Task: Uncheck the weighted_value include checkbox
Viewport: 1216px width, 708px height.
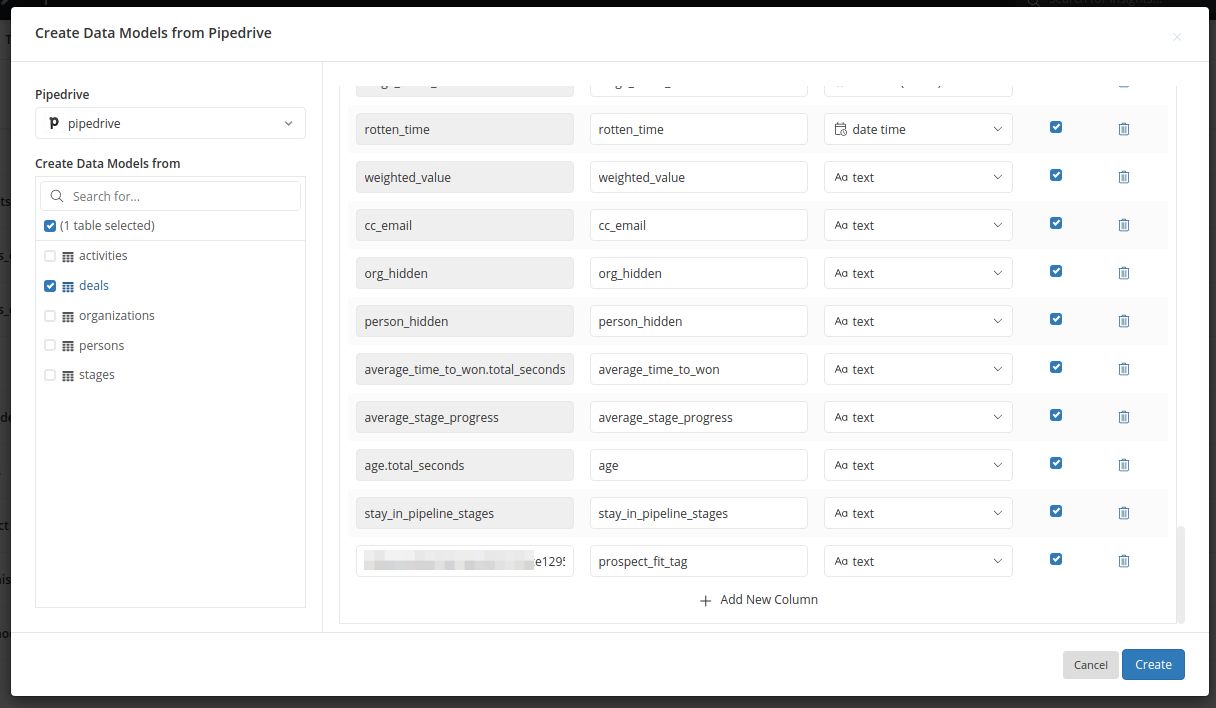Action: (1056, 175)
